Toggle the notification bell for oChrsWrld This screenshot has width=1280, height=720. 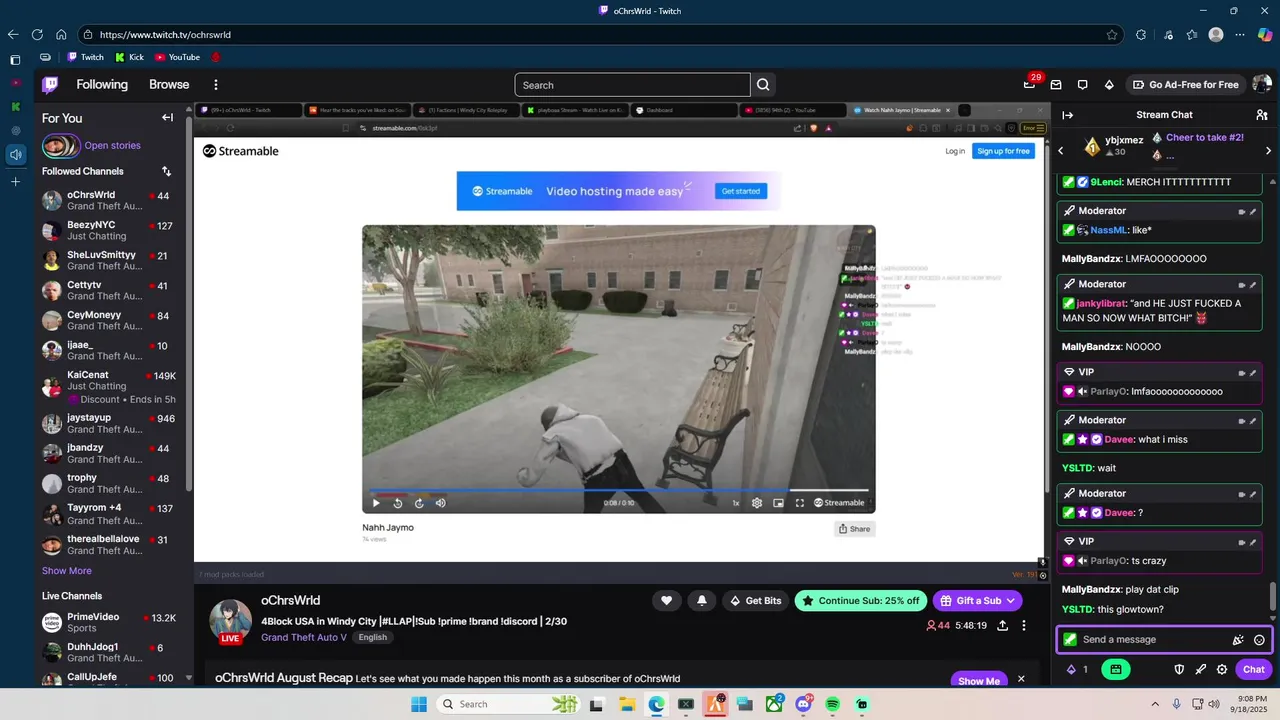701,600
